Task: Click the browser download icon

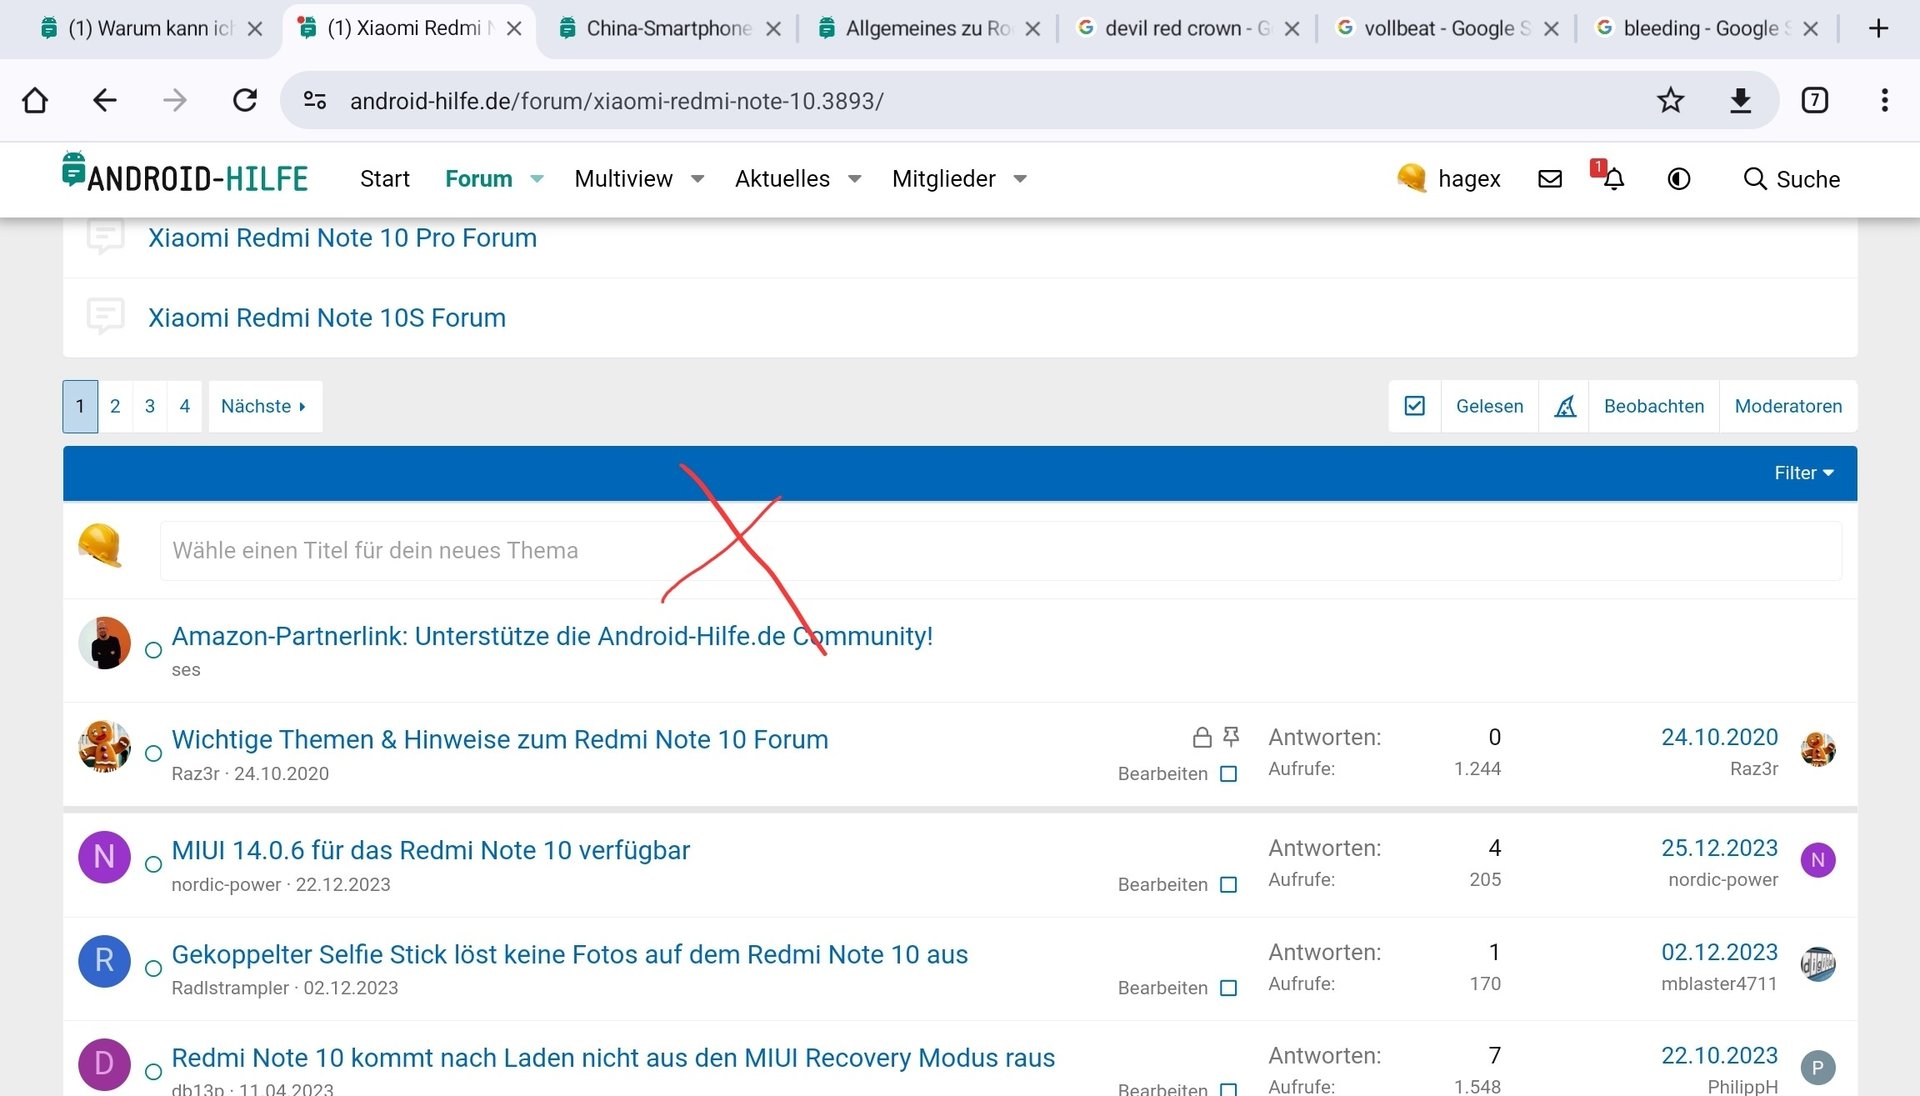Action: (1740, 100)
